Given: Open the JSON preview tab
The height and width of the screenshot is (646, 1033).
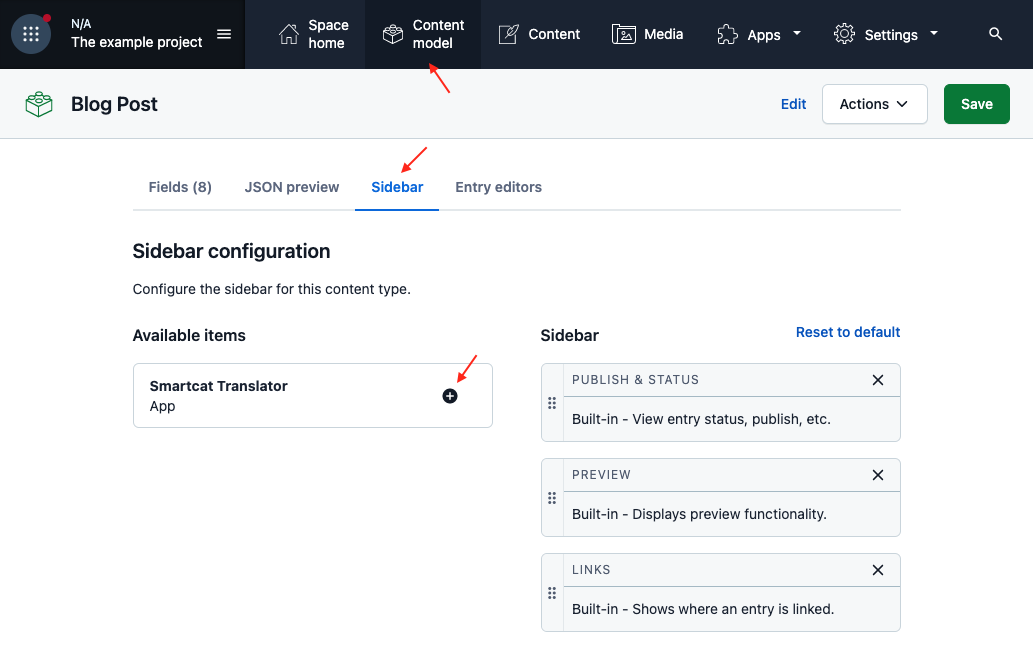Looking at the screenshot, I should 292,187.
